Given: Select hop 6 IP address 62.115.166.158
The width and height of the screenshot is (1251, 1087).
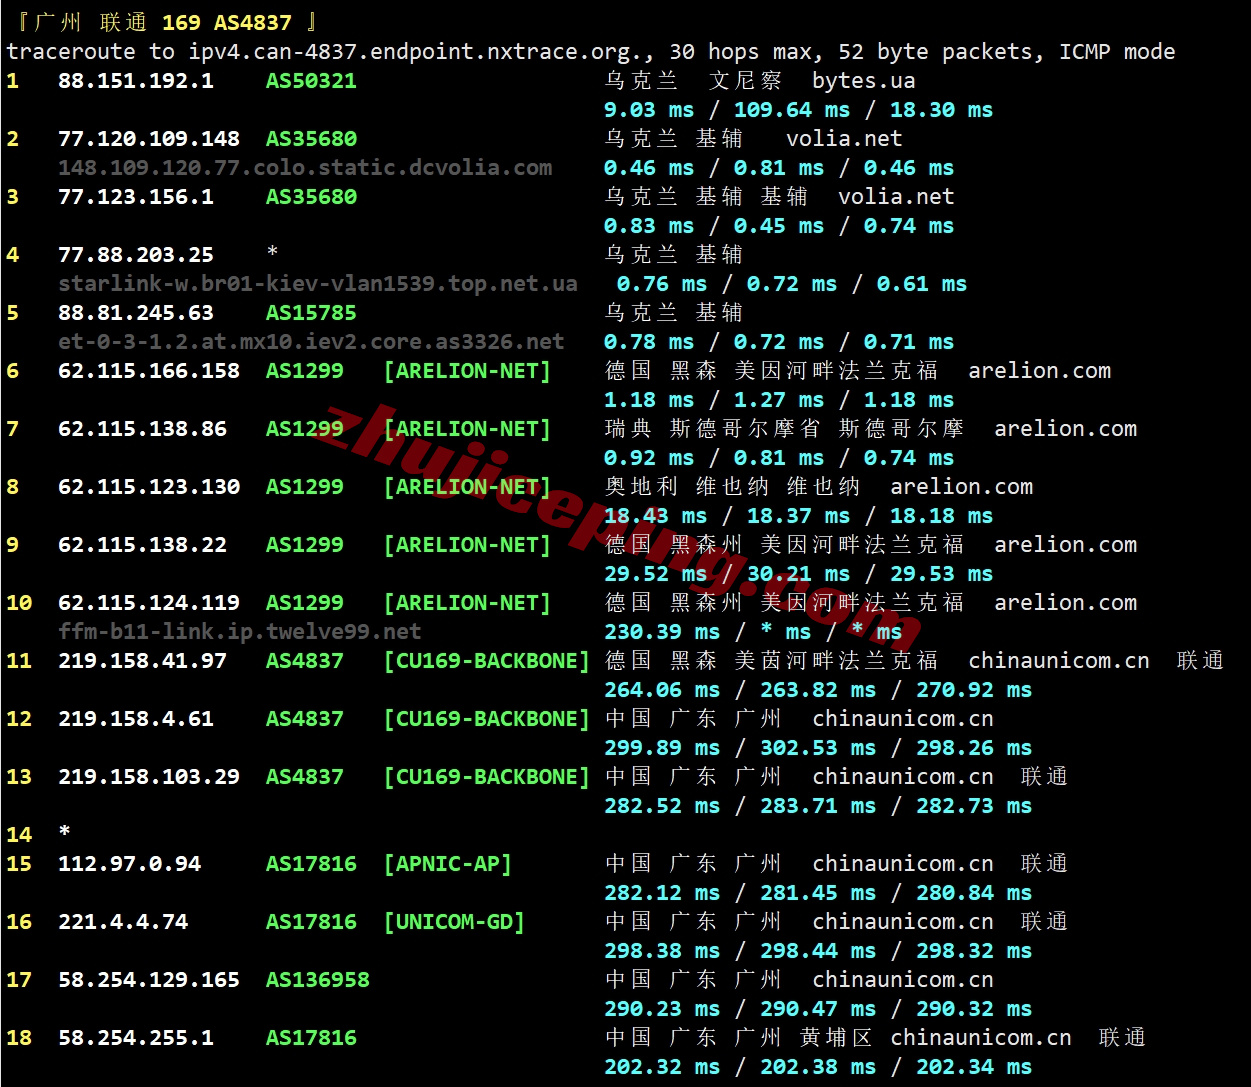Looking at the screenshot, I should click(149, 371).
